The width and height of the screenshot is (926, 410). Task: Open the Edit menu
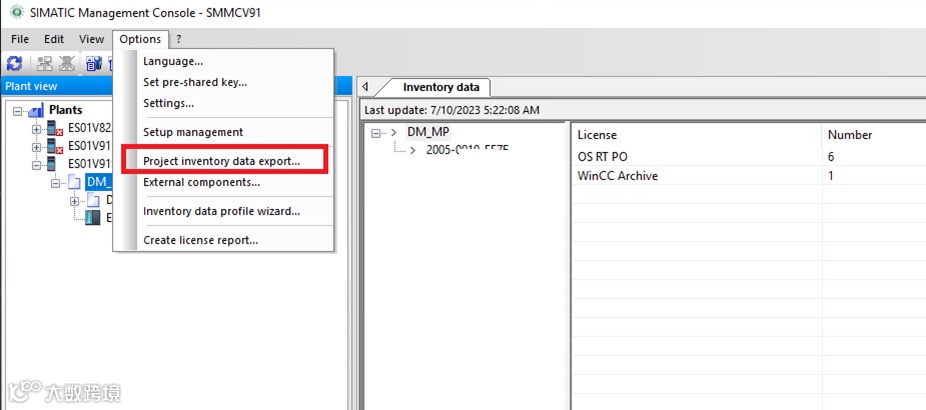(x=54, y=39)
